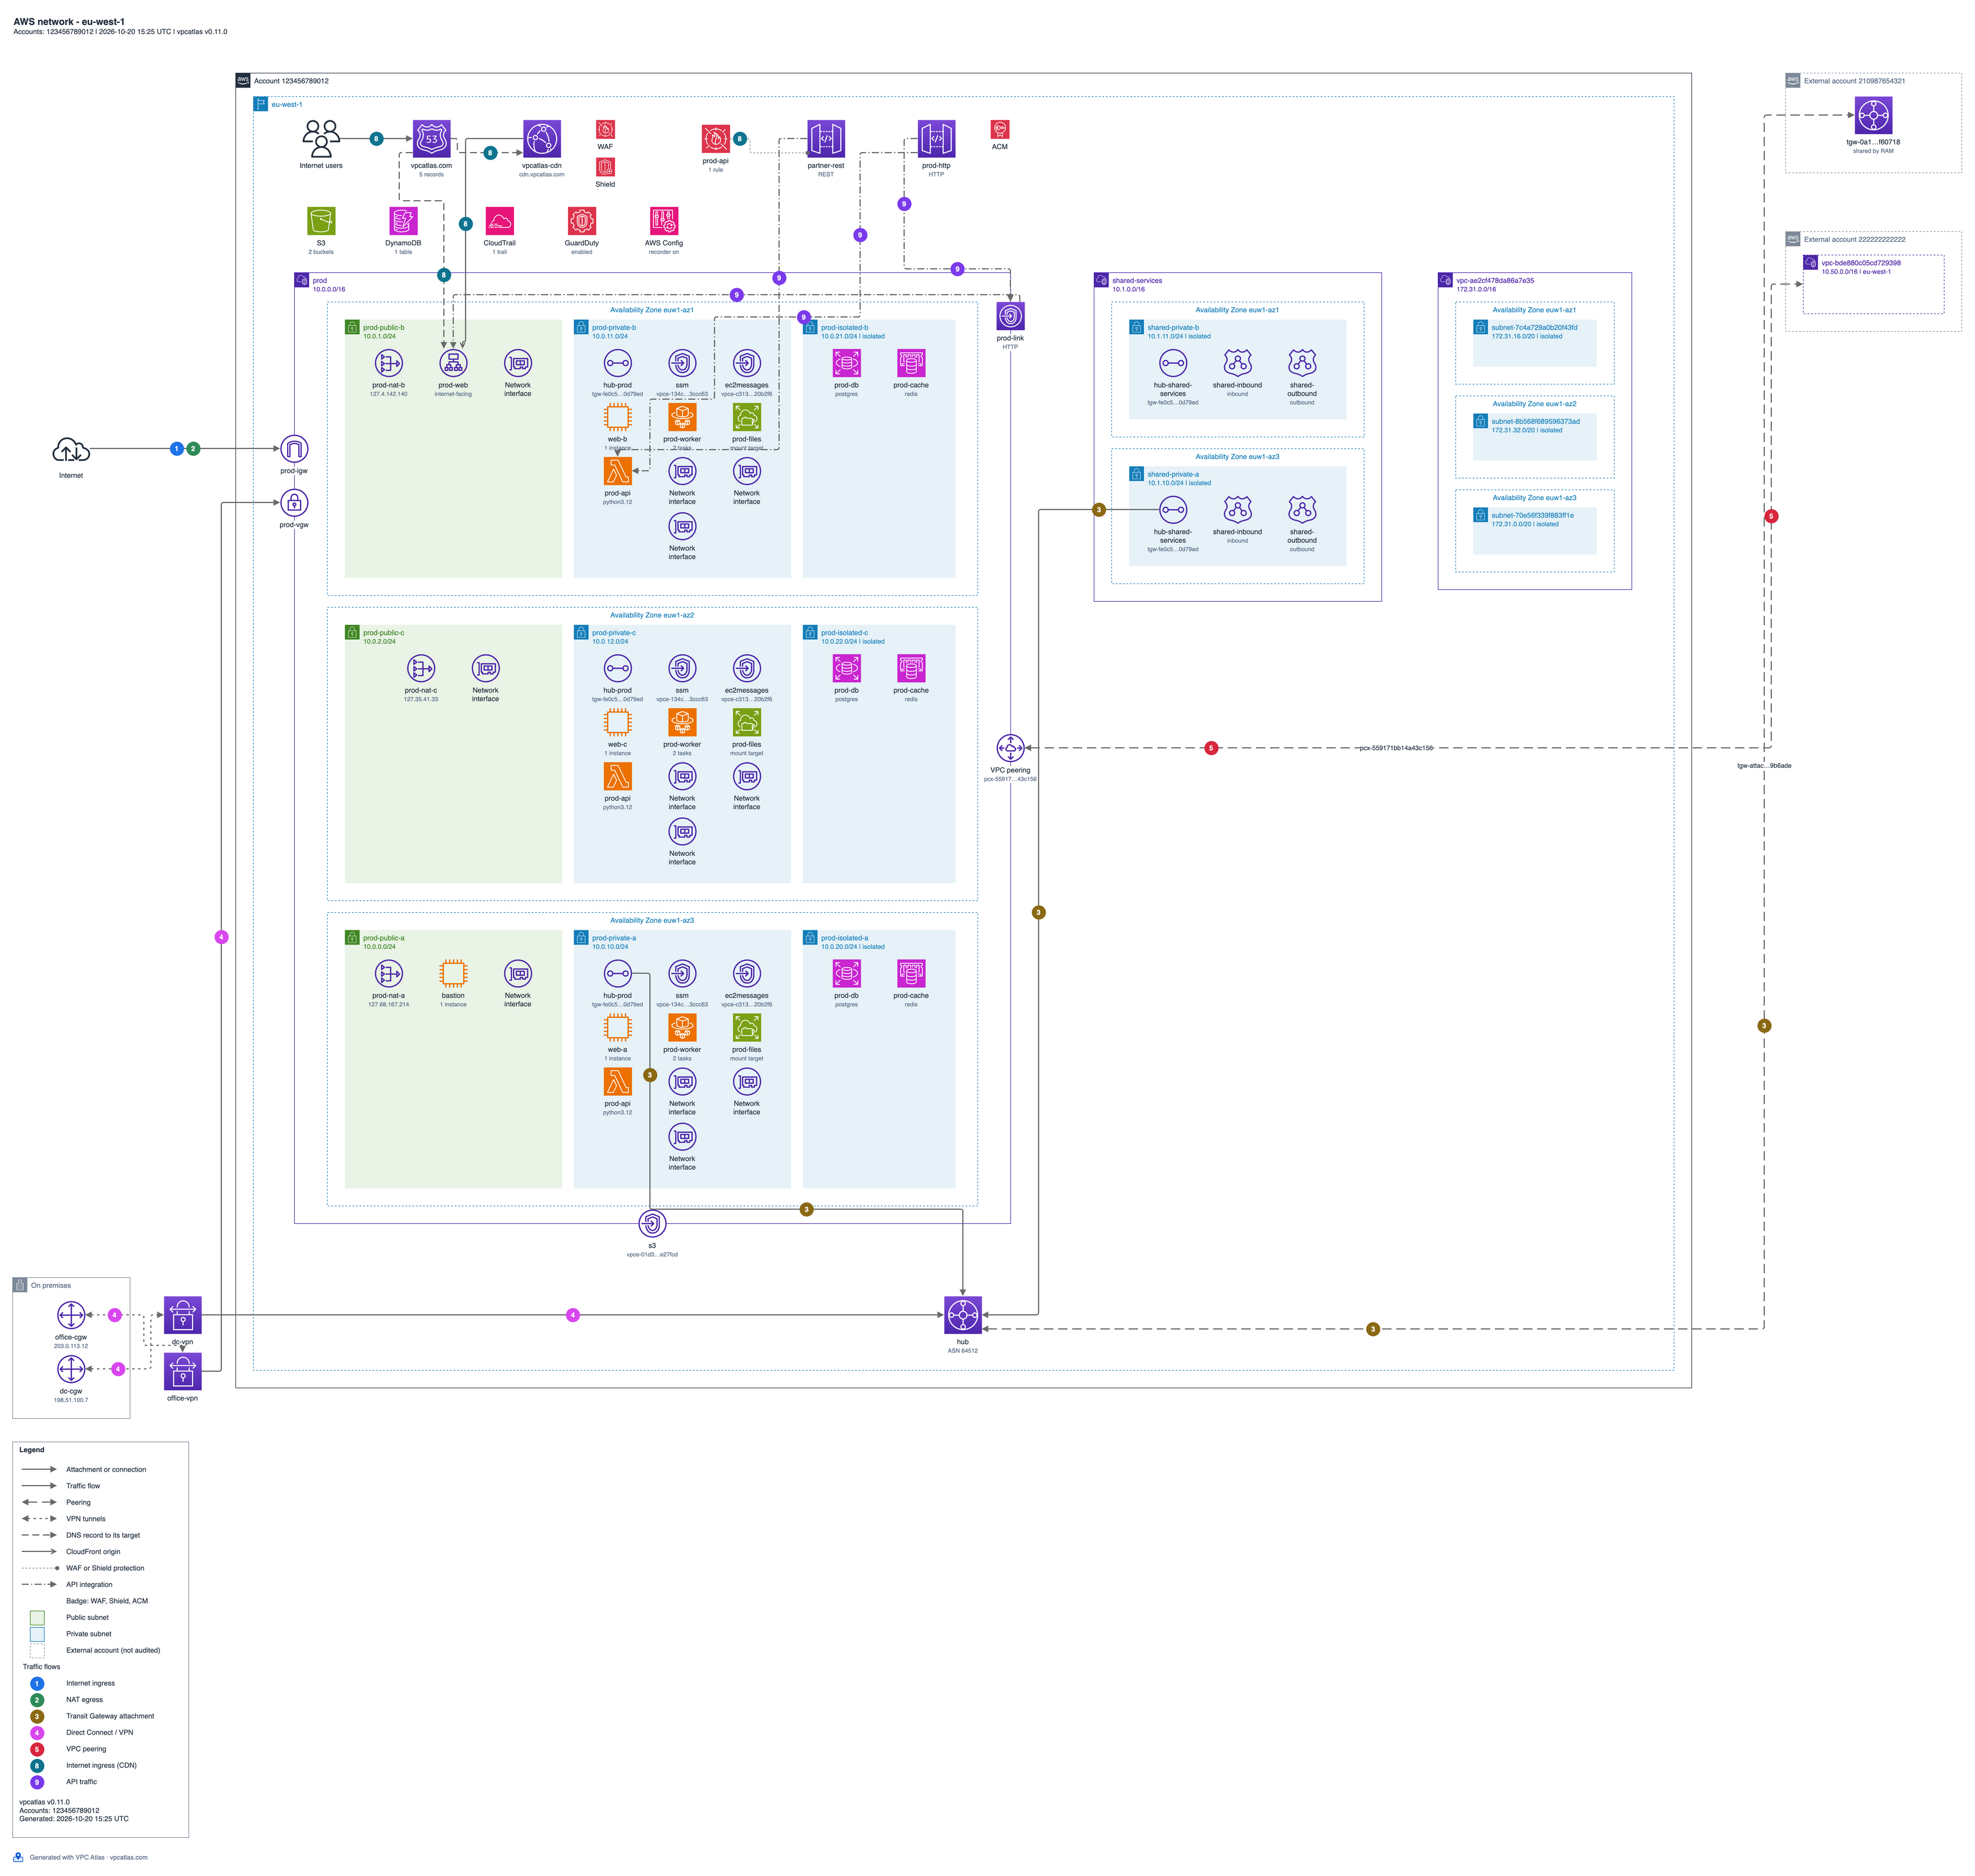1975x1876 pixels.
Task: Click the S3 buckets icon
Action: [x=321, y=221]
